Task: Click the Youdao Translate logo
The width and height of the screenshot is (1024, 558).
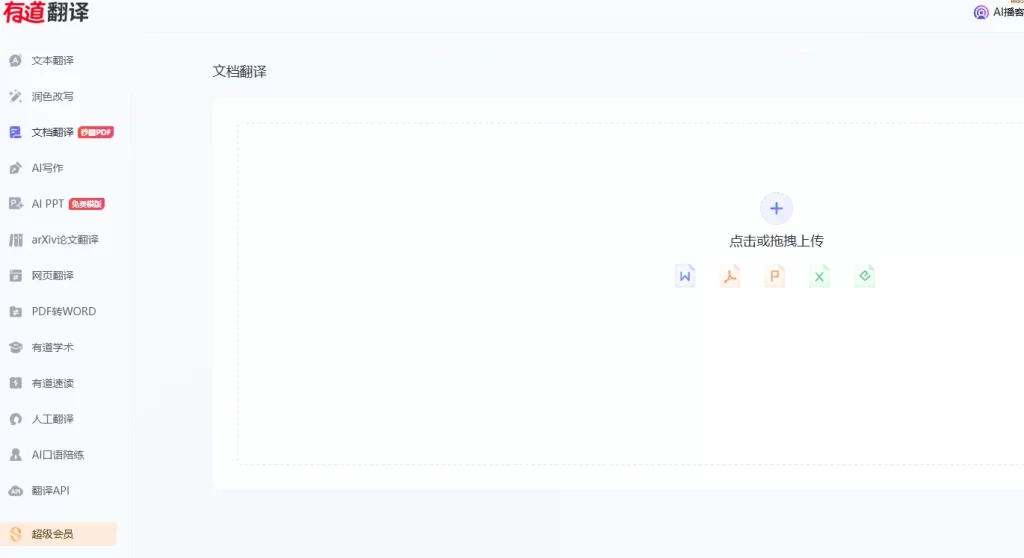Action: click(x=46, y=13)
